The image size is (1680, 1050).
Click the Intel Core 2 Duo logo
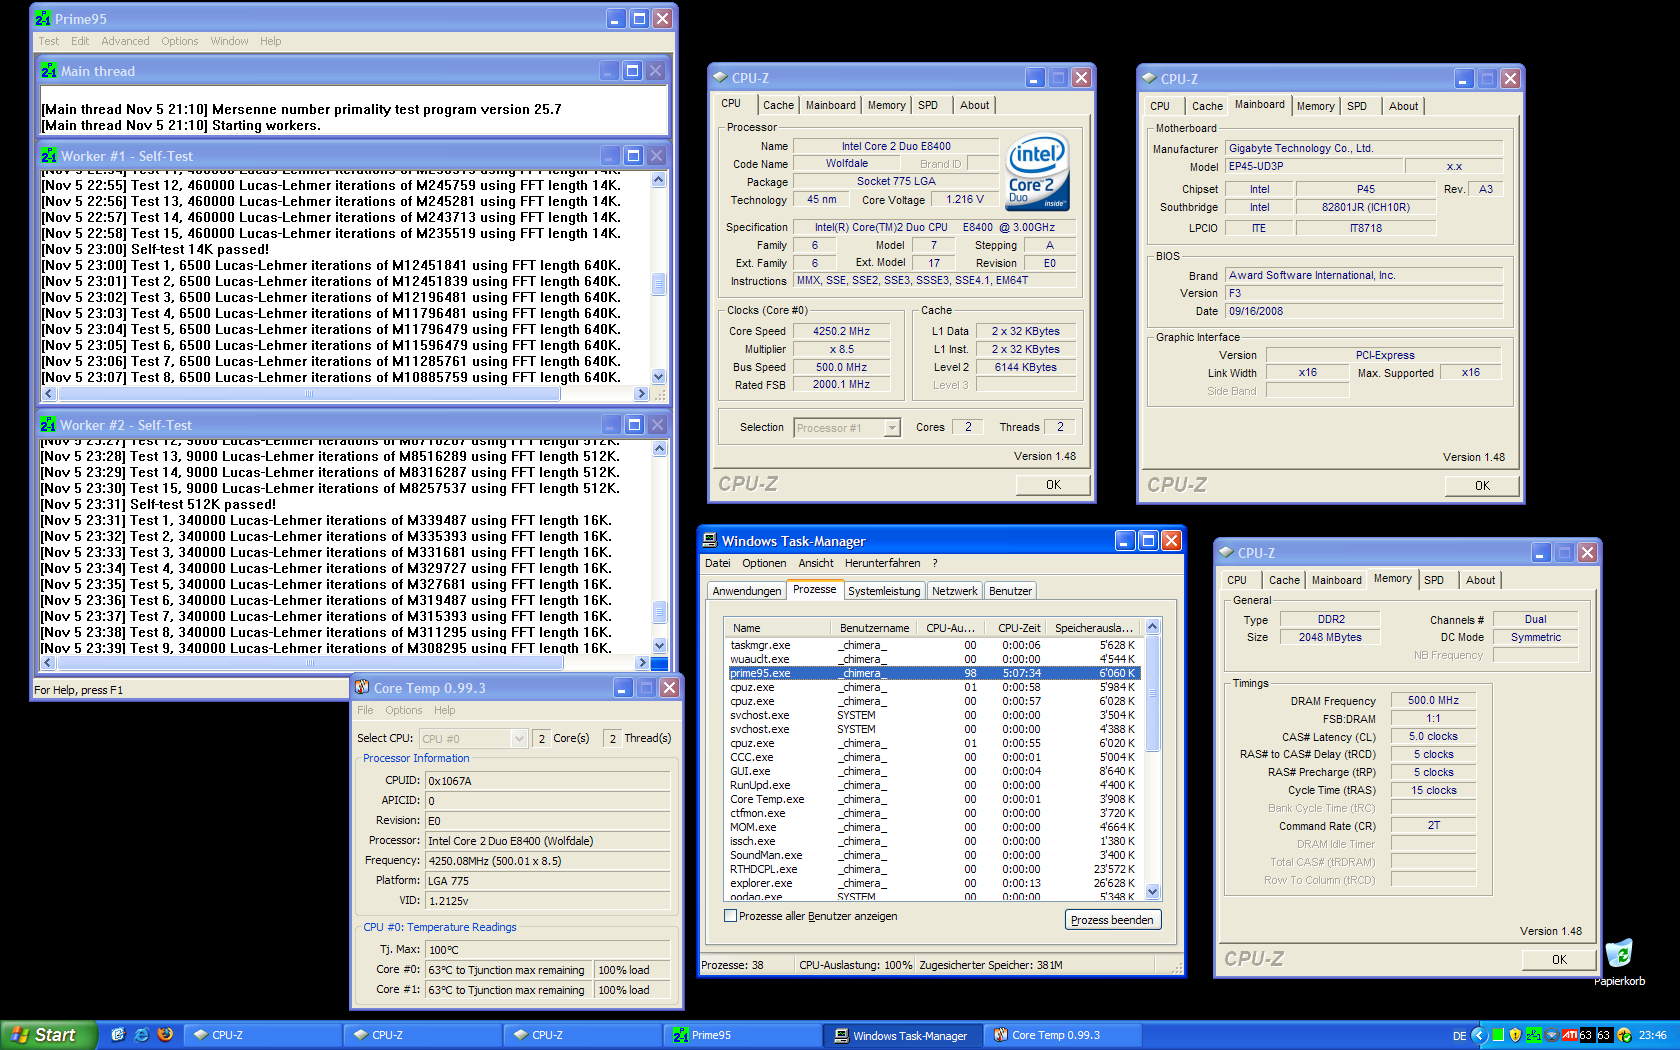click(1037, 172)
